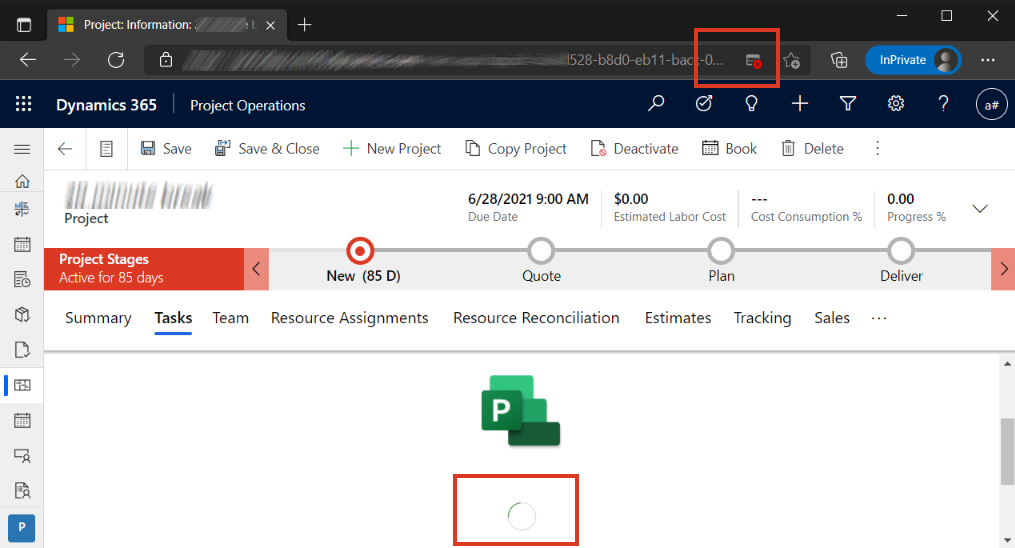Go back using the form back arrow

click(65, 149)
